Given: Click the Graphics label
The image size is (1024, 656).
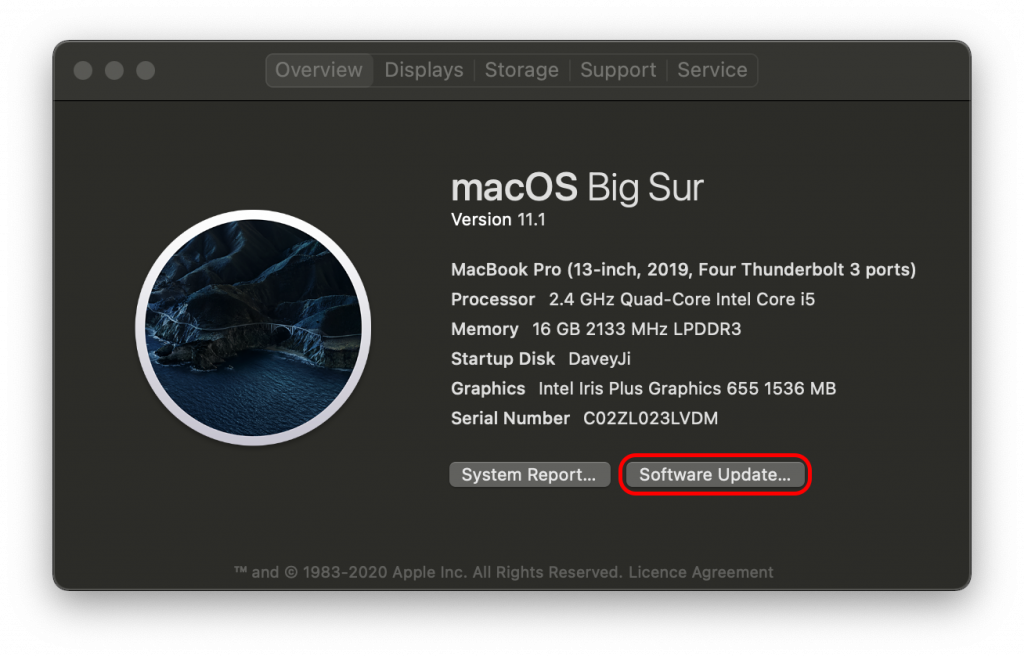Looking at the screenshot, I should point(488,389).
